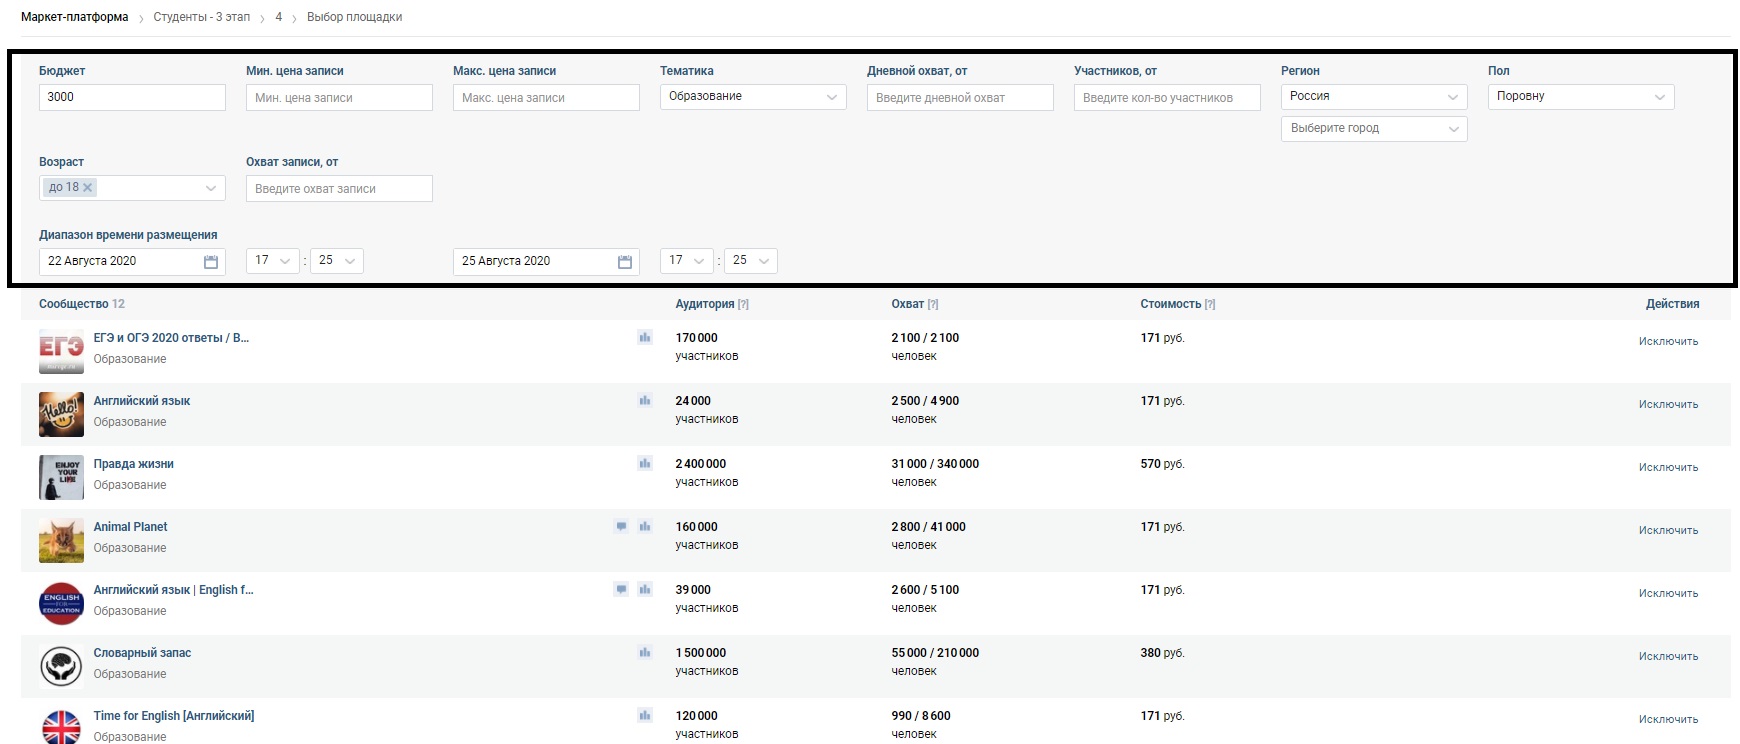This screenshot has height=744, width=1740.
Task: Open calendar icon of 25 Августа 2020 date
Action: coord(625,261)
